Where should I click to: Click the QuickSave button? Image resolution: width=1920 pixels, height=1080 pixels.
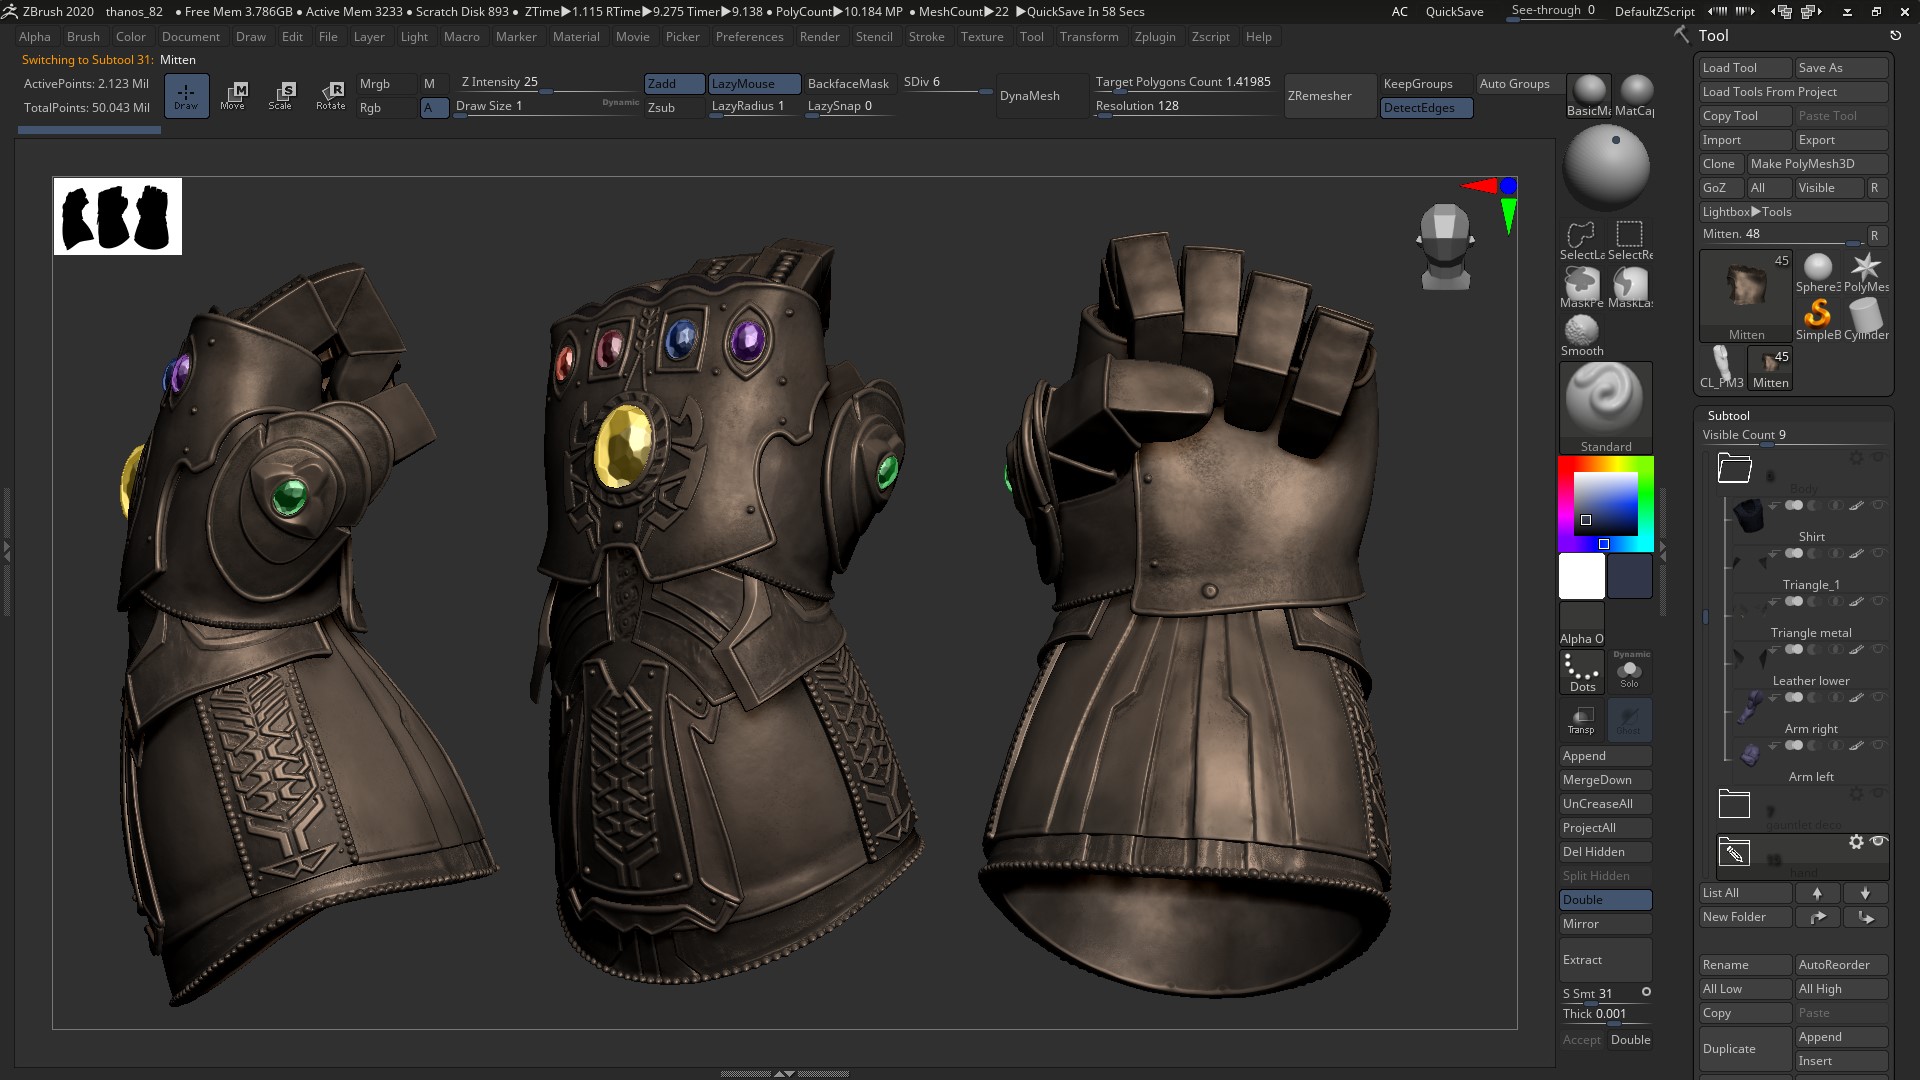coord(1454,12)
